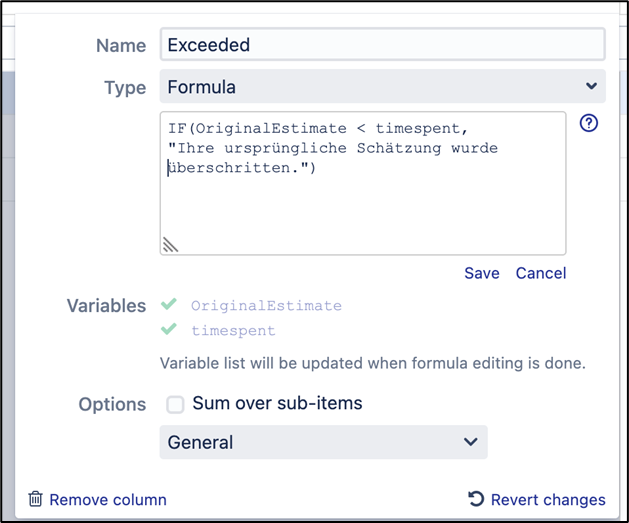Screen dimensions: 629x523
Task: Click the chevron arrow of the Type dropdown
Action: (x=591, y=86)
